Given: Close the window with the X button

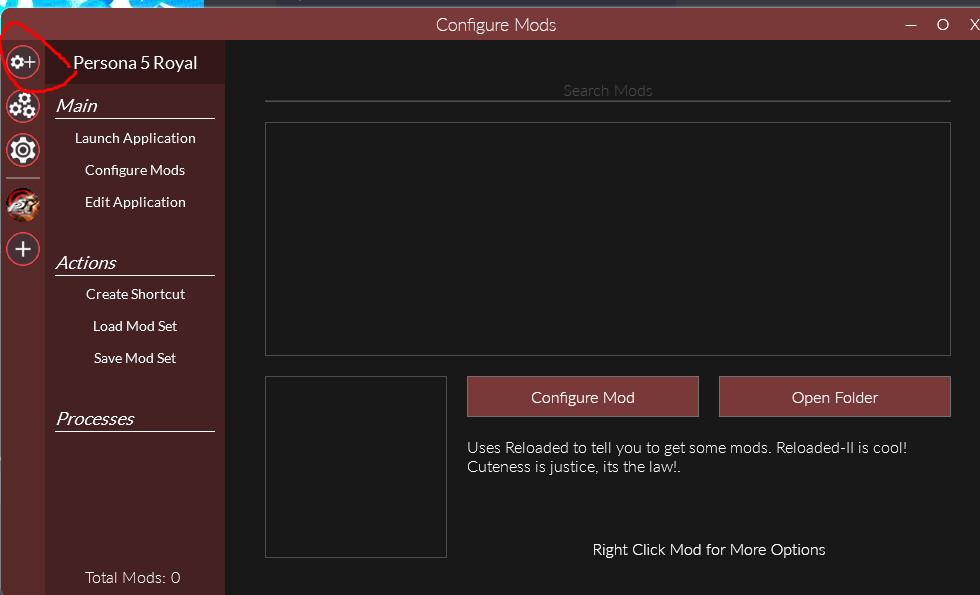Looking at the screenshot, I should tap(973, 24).
